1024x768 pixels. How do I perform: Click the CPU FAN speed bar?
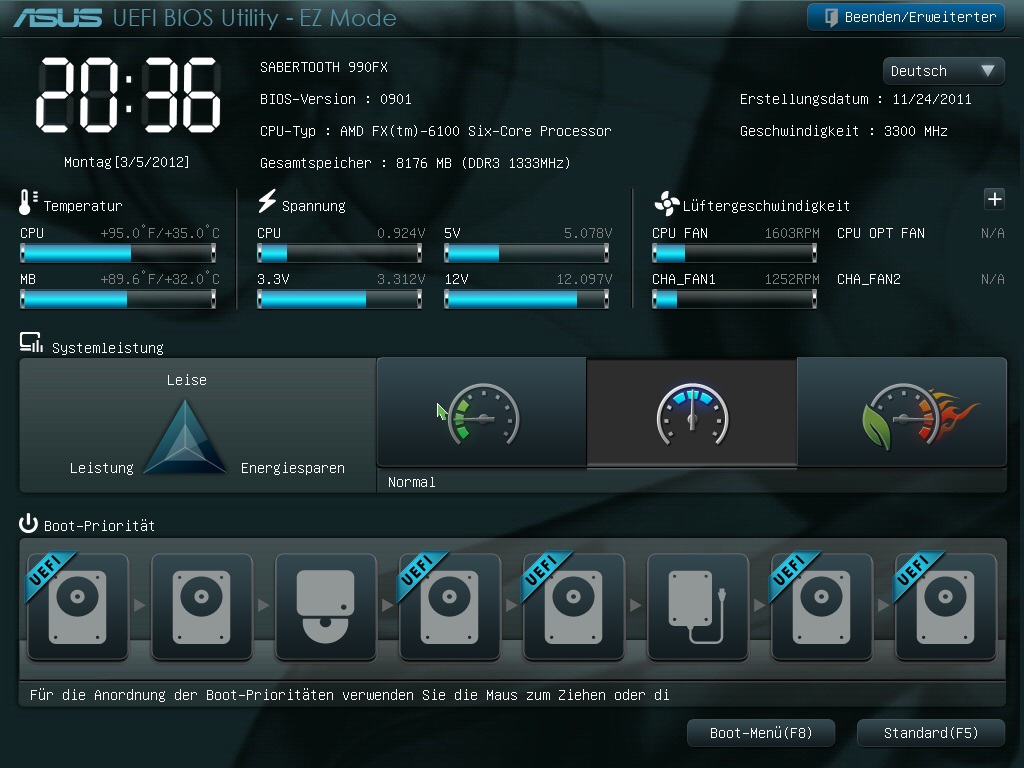(734, 253)
